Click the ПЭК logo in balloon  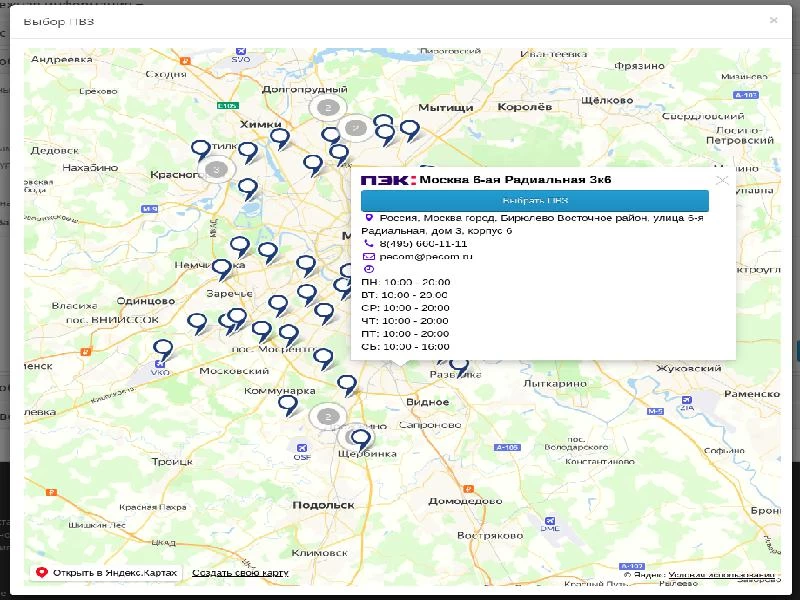point(388,180)
